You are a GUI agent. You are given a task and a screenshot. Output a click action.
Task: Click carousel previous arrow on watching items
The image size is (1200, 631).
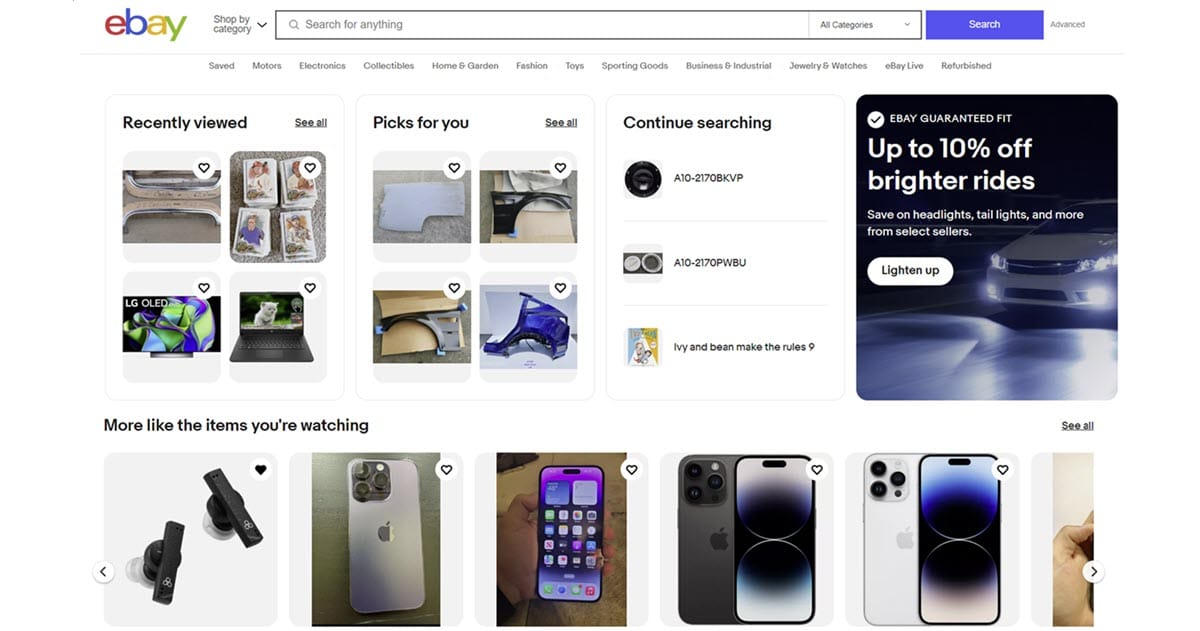click(104, 572)
